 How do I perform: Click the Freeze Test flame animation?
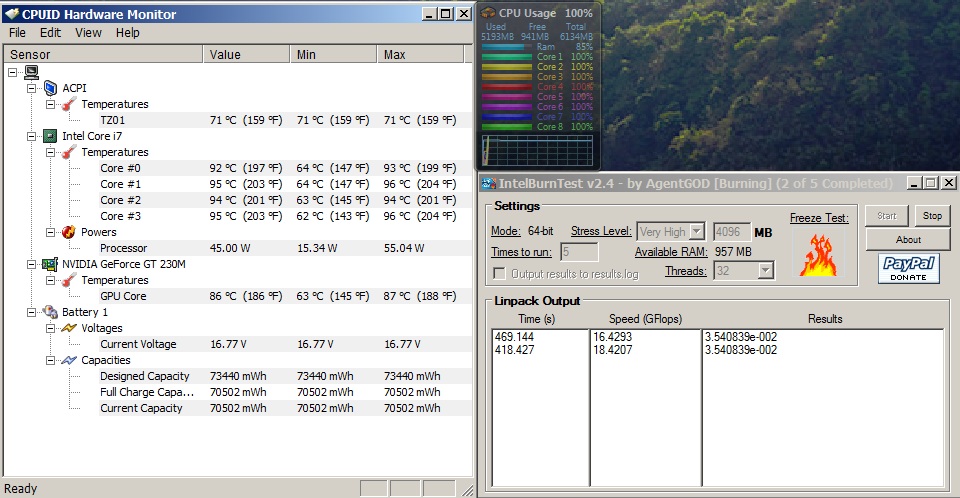click(x=819, y=254)
